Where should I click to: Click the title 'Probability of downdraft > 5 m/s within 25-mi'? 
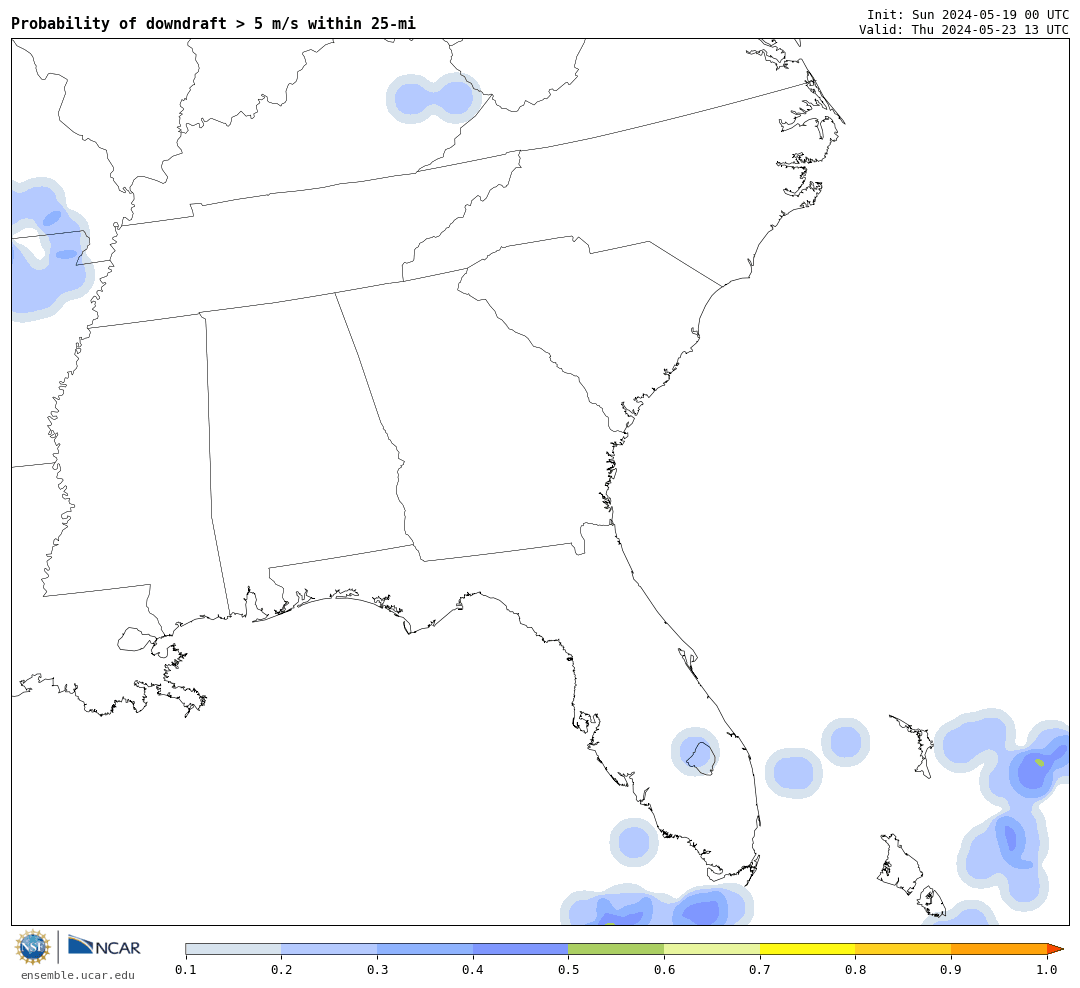(x=214, y=23)
